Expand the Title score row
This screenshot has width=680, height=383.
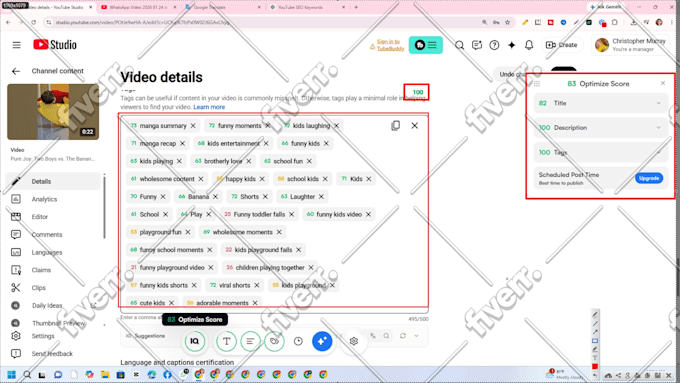click(x=601, y=103)
